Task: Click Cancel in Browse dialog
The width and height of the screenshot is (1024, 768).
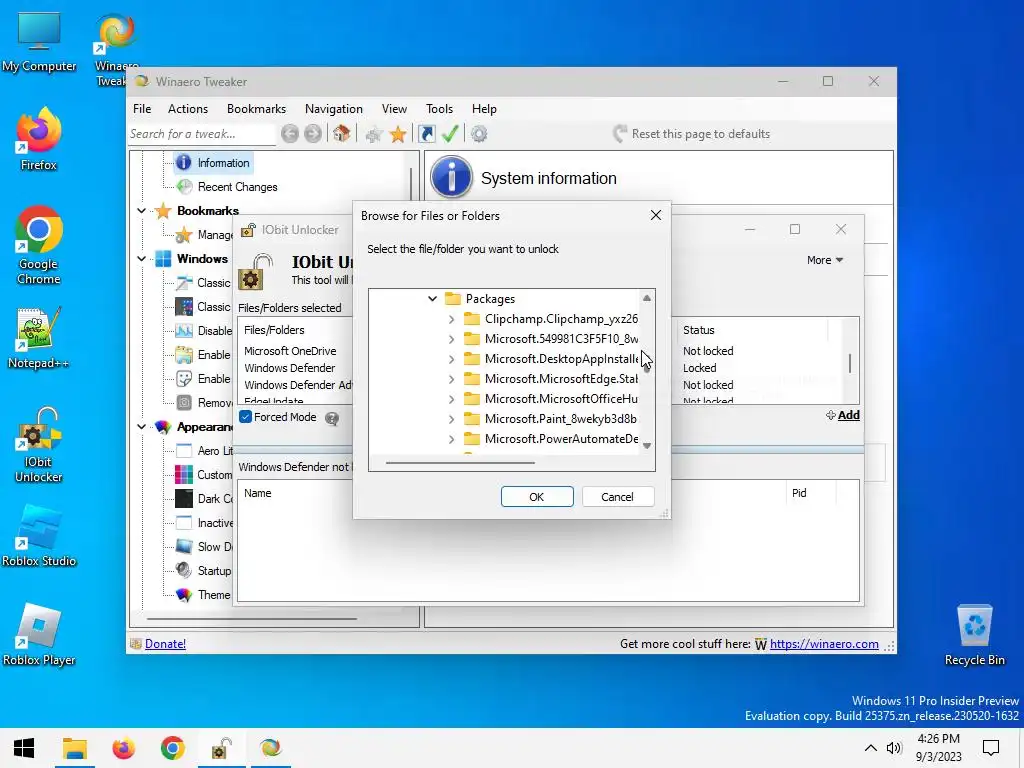Action: (617, 496)
